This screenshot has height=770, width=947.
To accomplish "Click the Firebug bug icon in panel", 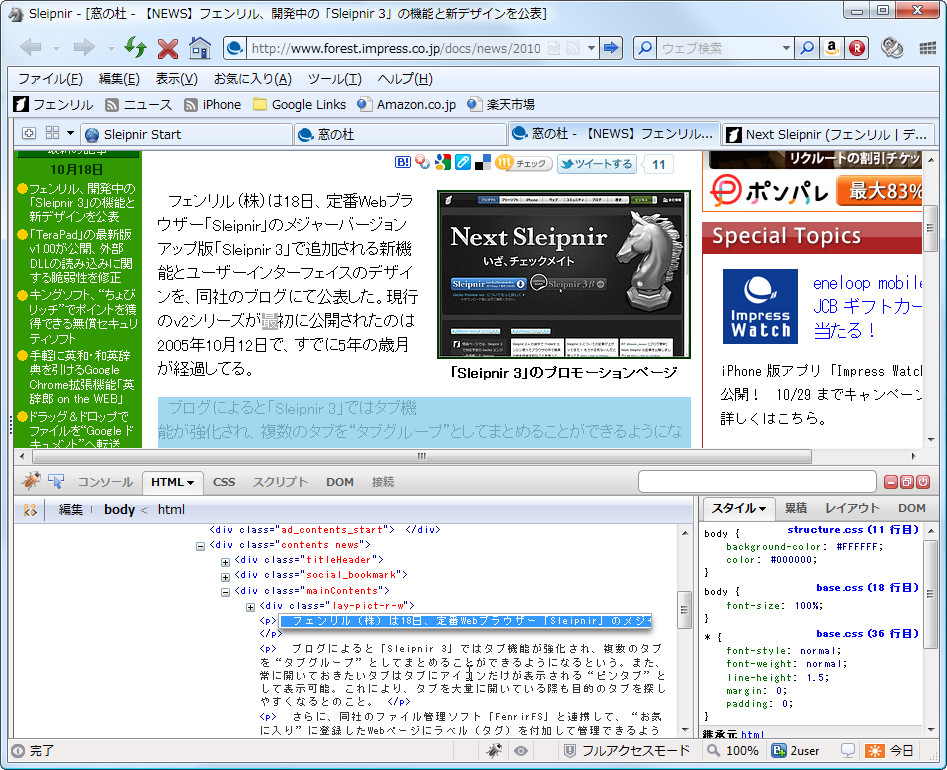I will point(31,481).
